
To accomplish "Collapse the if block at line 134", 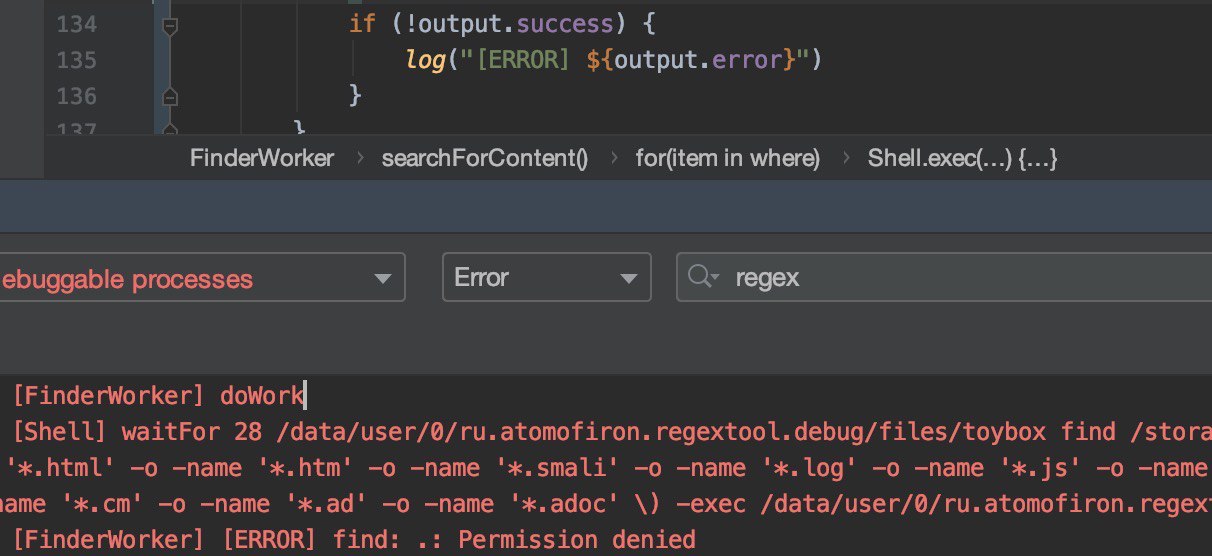I will (x=169, y=25).
